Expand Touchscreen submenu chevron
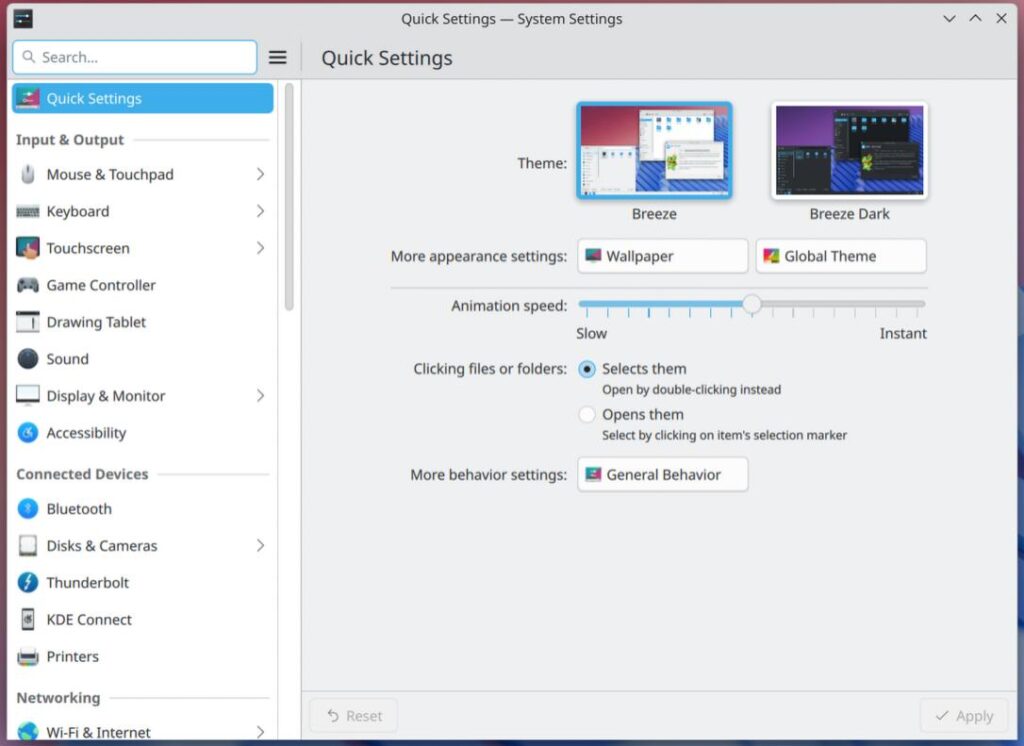 (x=260, y=248)
